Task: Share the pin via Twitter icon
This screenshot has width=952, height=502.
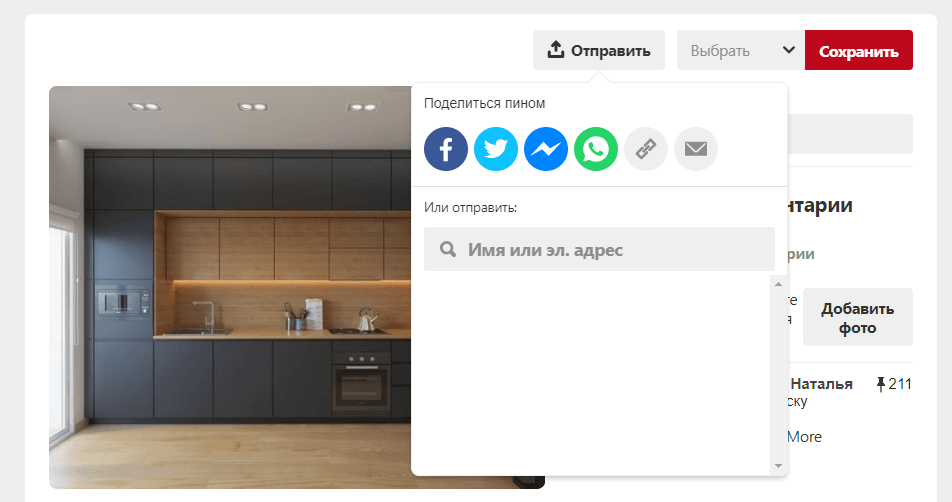Action: tap(496, 150)
